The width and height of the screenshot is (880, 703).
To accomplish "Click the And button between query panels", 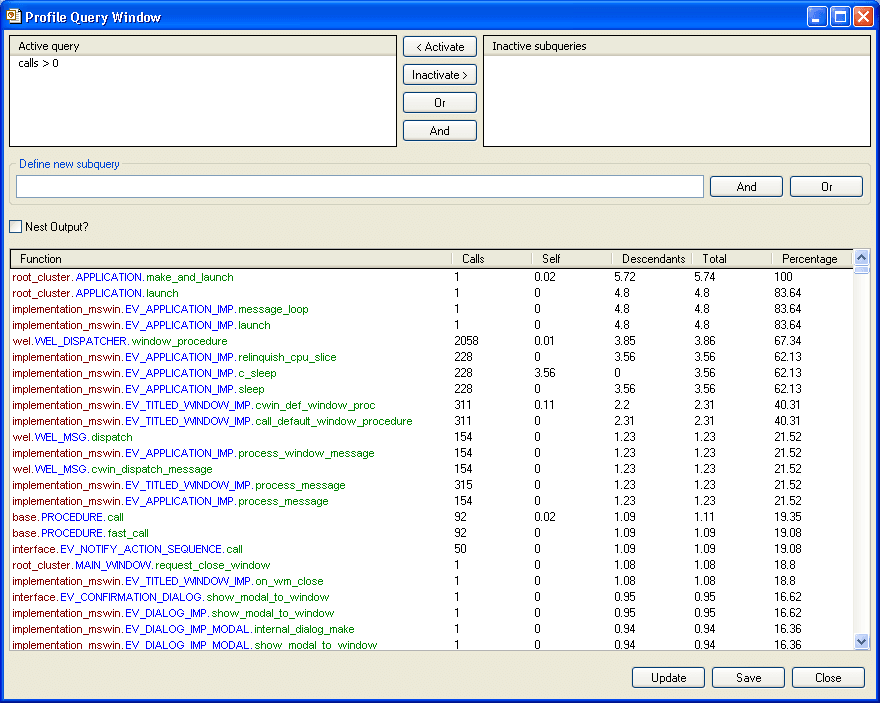I will pos(440,131).
